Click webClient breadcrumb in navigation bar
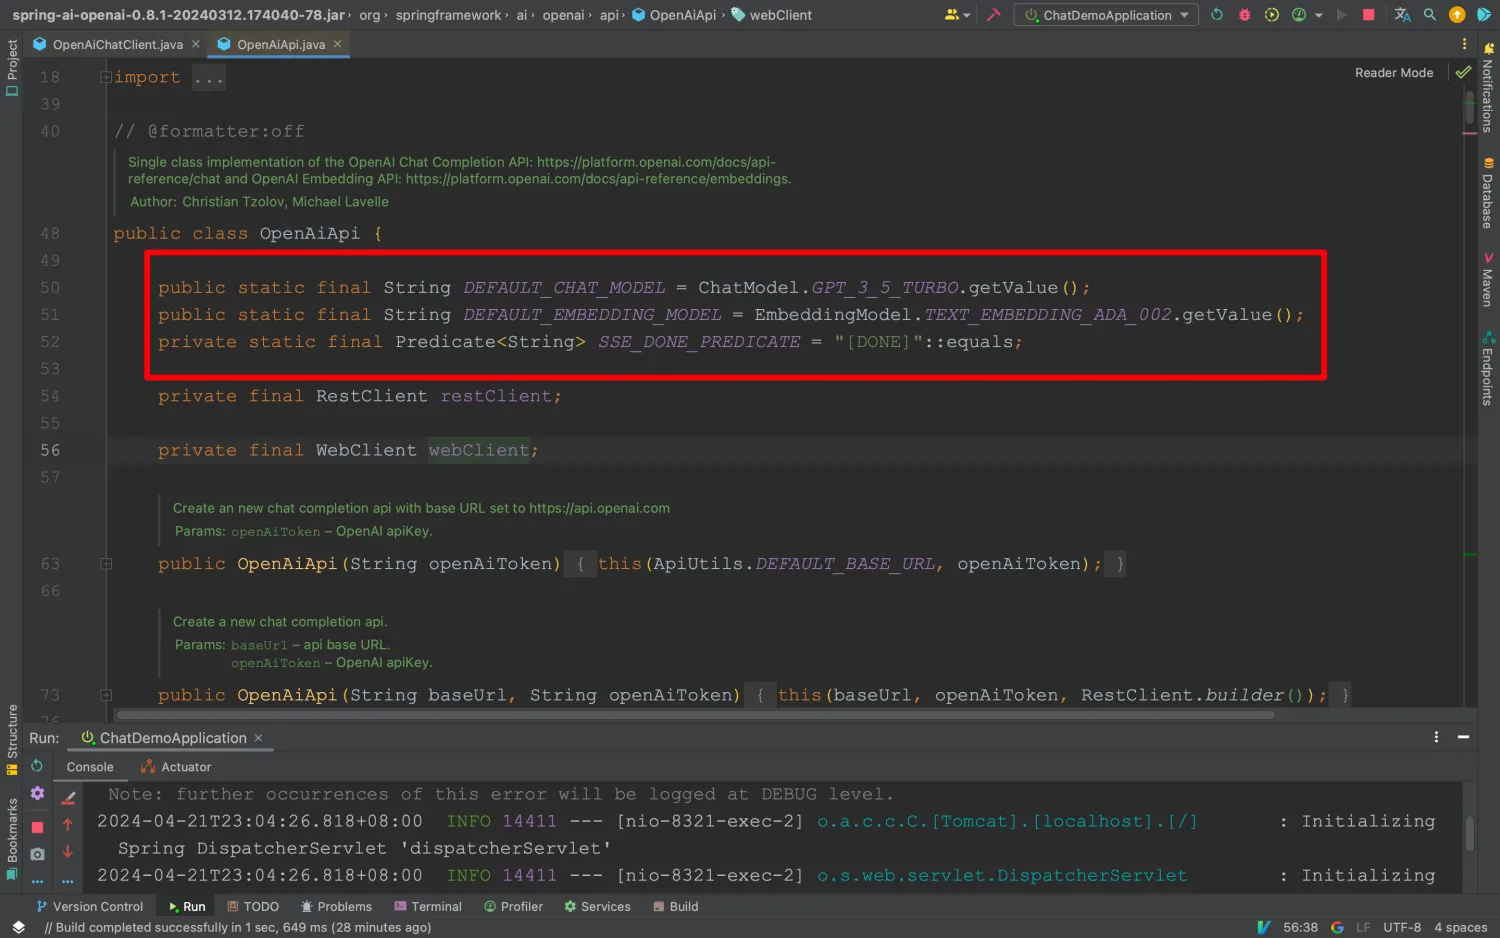This screenshot has width=1500, height=938. (770, 15)
